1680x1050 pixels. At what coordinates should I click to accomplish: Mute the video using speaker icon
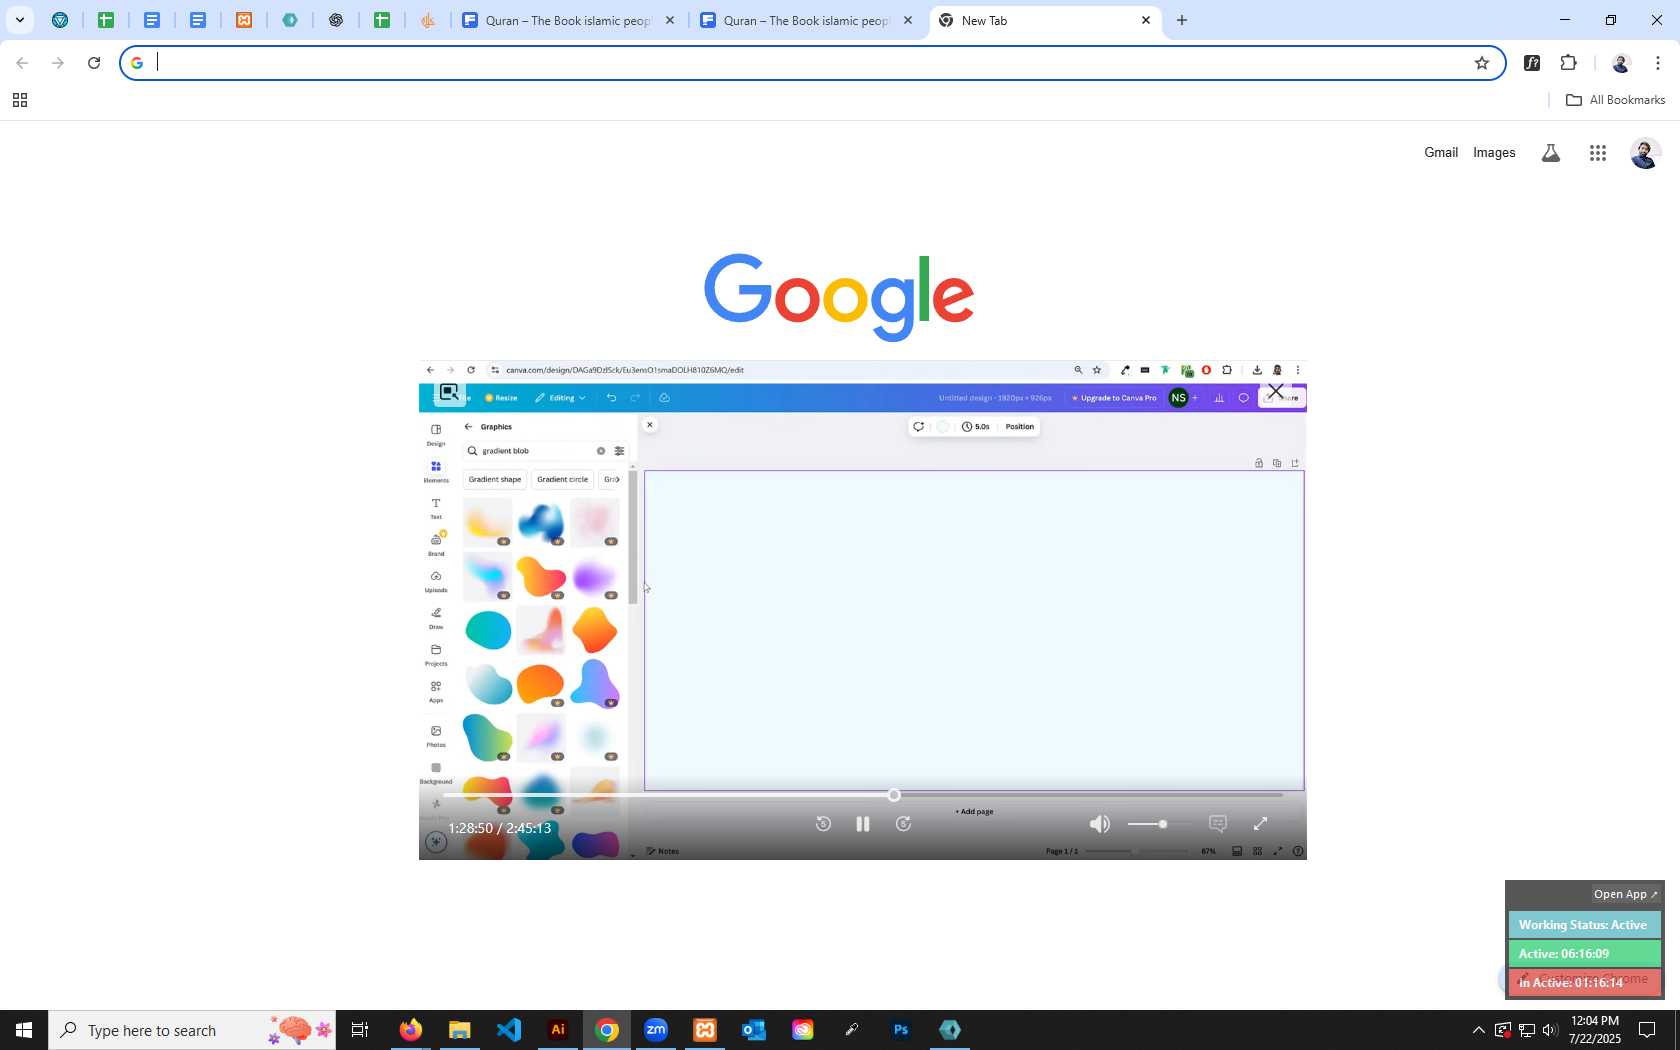tap(1099, 824)
